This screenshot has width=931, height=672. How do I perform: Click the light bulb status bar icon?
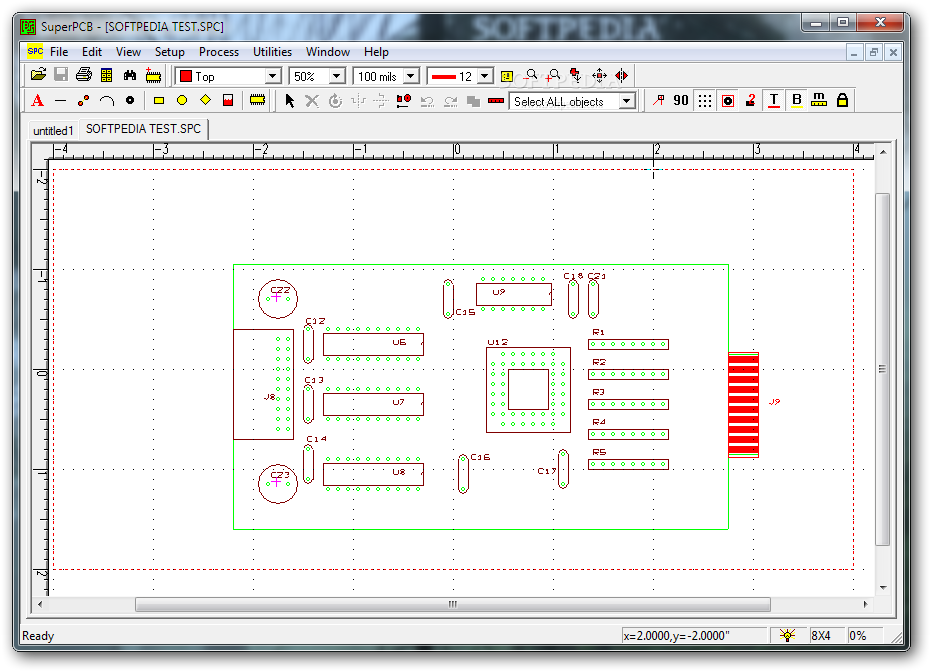(787, 635)
